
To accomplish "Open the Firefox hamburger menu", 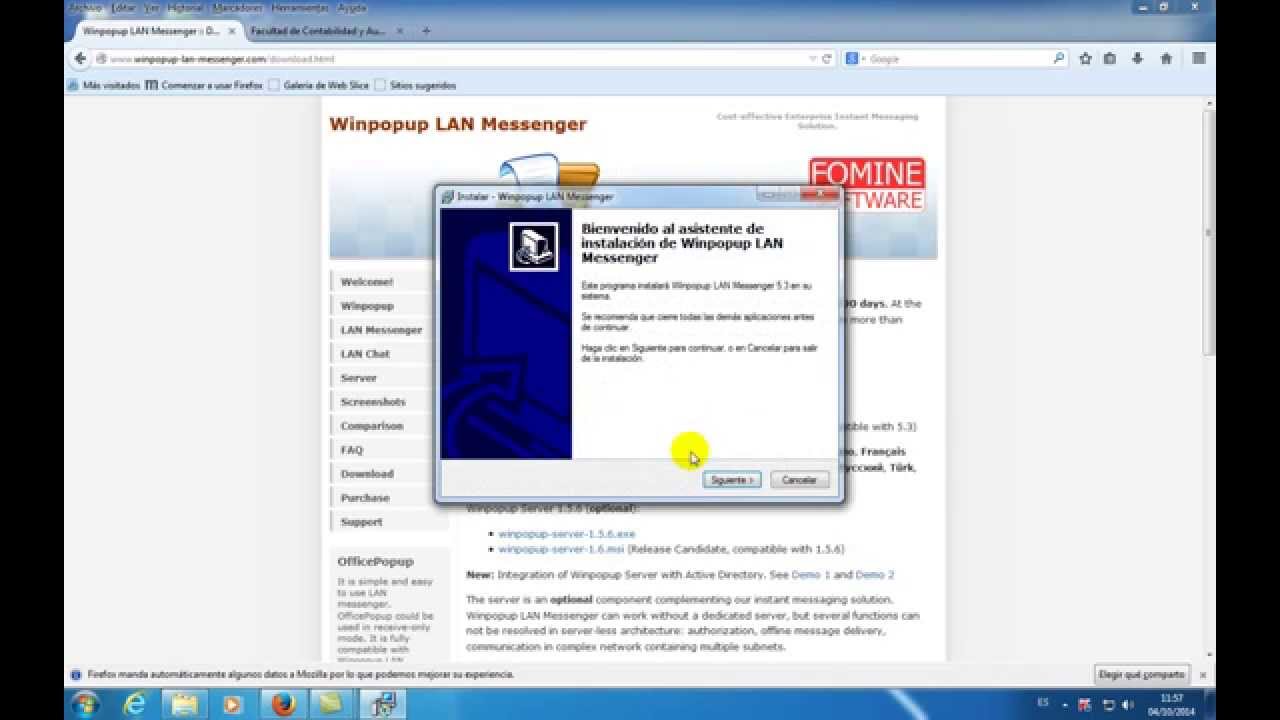I will coord(1198,59).
